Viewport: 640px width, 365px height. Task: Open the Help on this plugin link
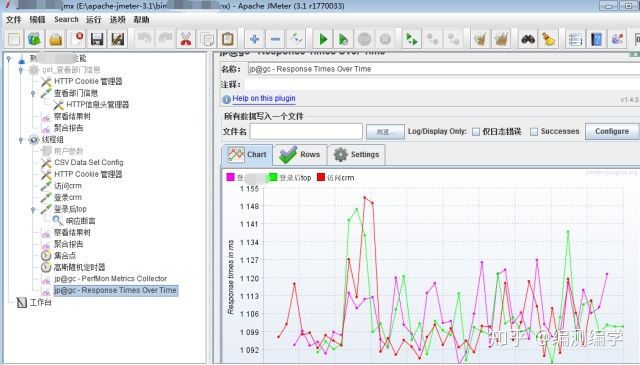[x=264, y=98]
